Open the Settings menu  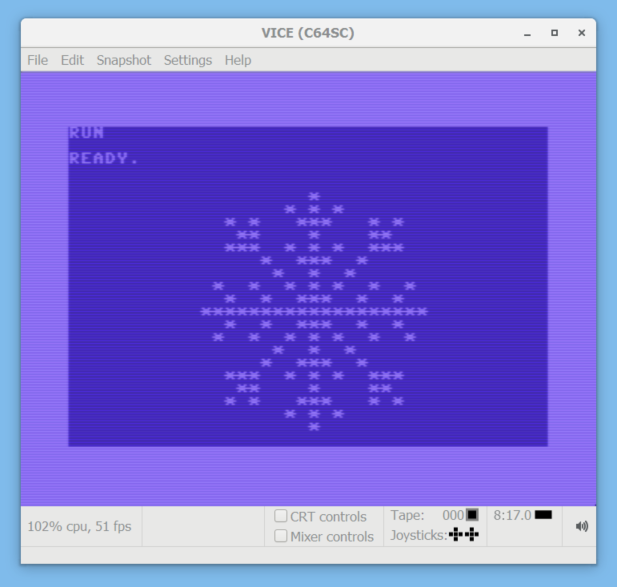tap(188, 60)
